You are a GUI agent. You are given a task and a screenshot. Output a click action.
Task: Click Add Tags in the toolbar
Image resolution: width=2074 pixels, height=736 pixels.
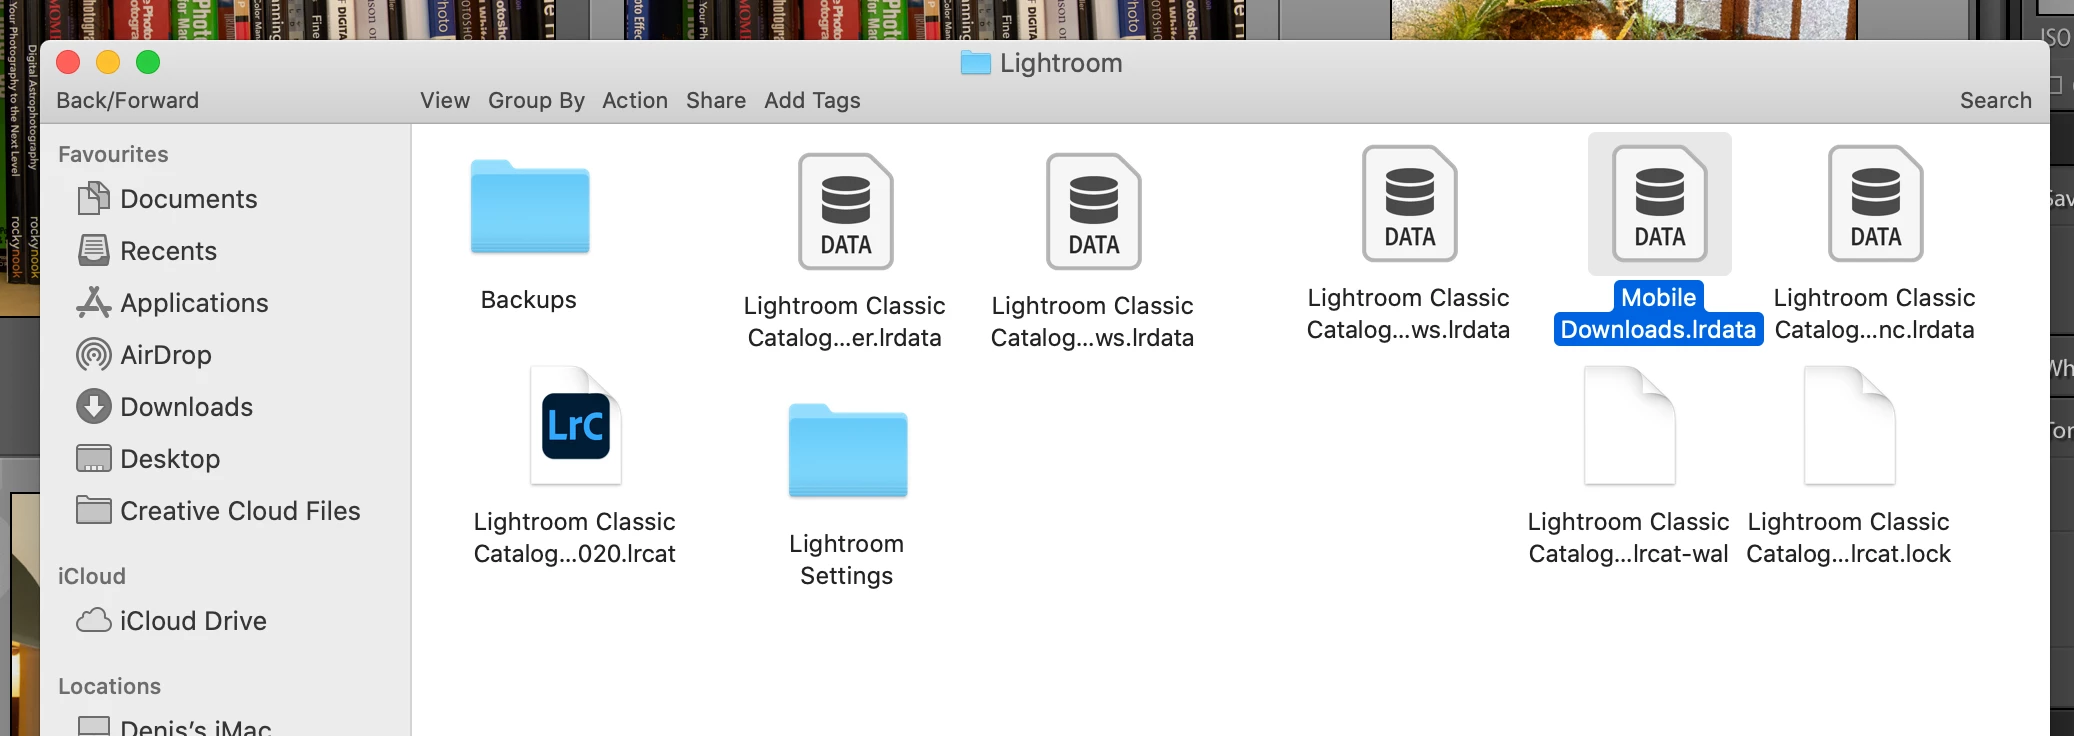[x=812, y=100]
